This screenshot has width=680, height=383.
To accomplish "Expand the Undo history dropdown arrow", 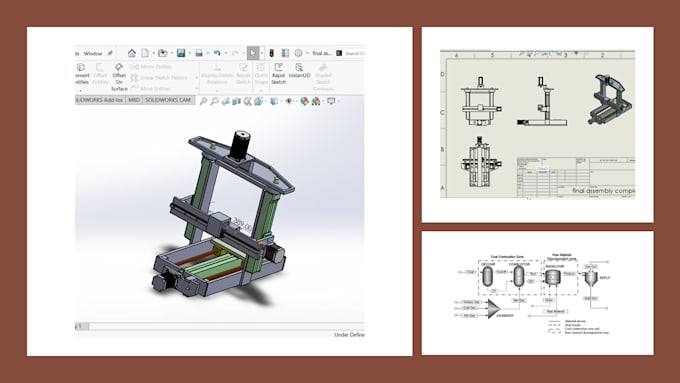I will 226,54.
